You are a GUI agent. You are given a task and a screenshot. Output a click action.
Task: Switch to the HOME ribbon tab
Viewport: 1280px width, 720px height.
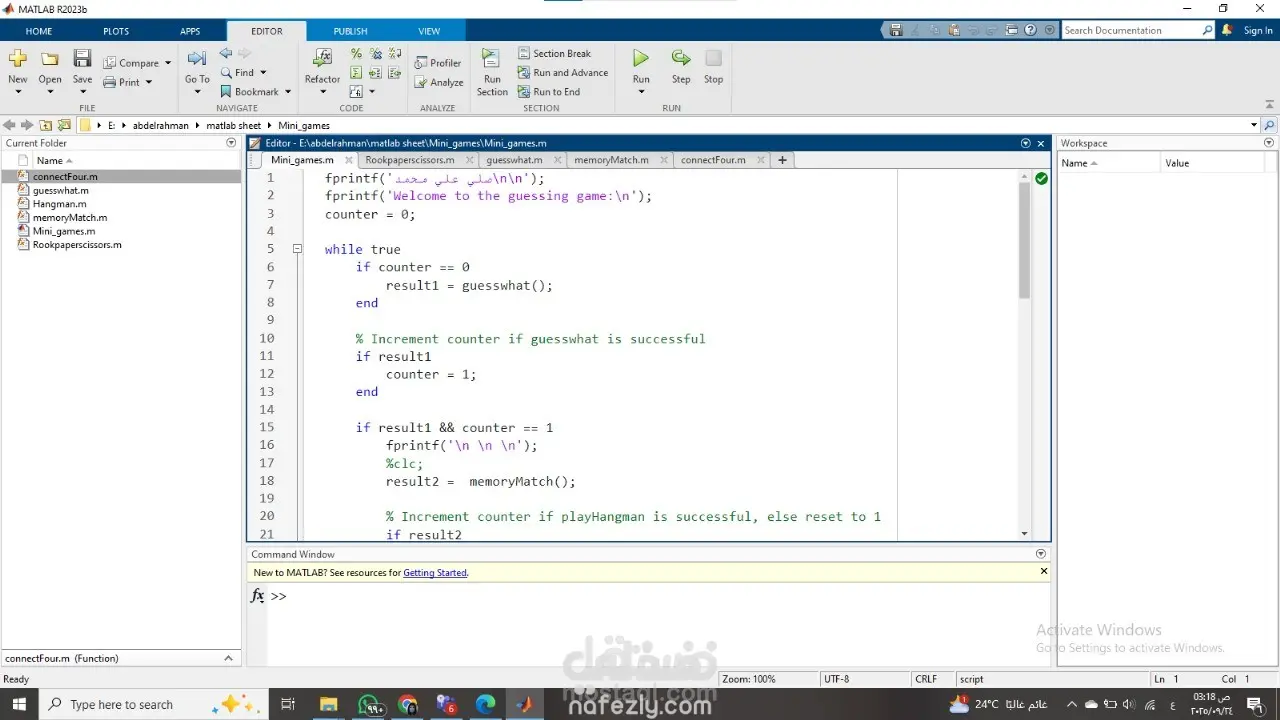pyautogui.click(x=39, y=31)
